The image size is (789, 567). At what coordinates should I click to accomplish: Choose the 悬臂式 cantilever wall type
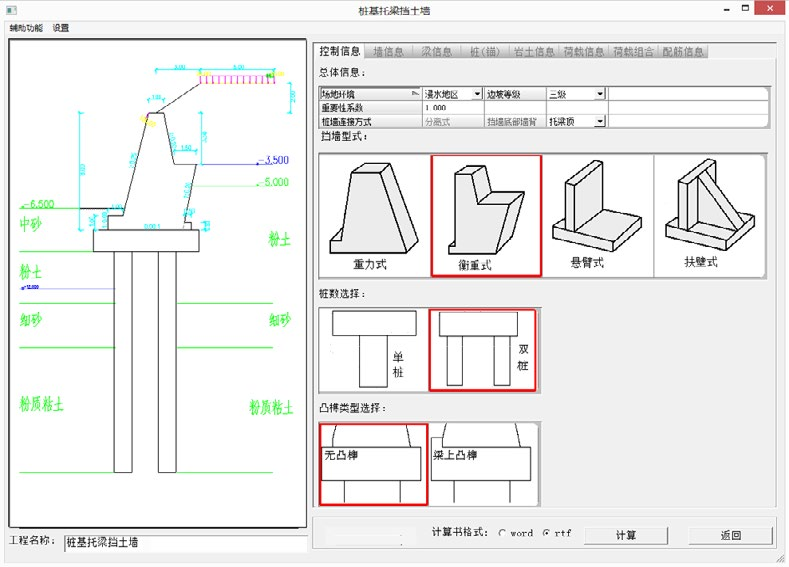click(x=597, y=216)
